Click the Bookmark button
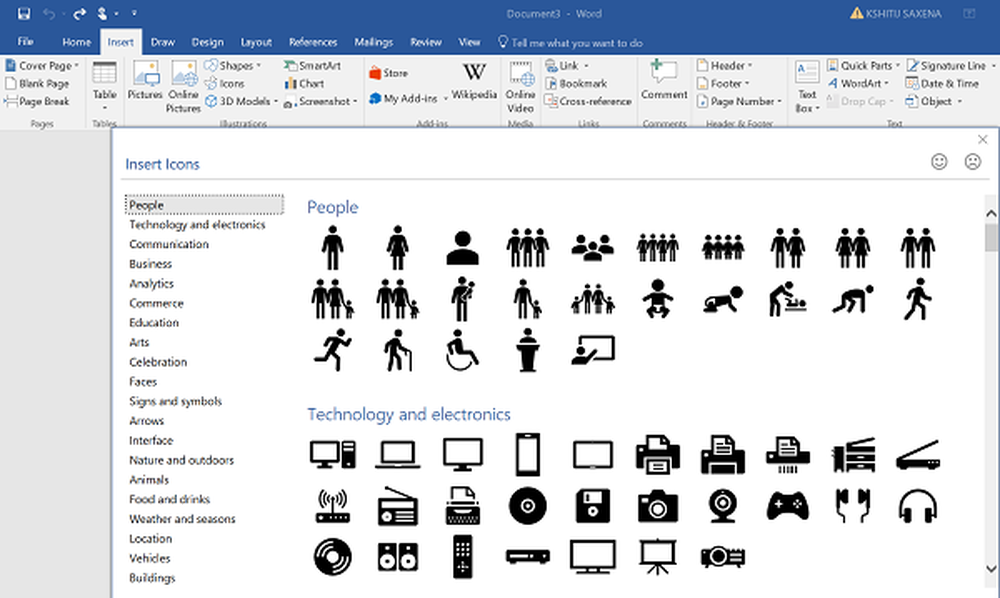1000x598 pixels. tap(577, 84)
